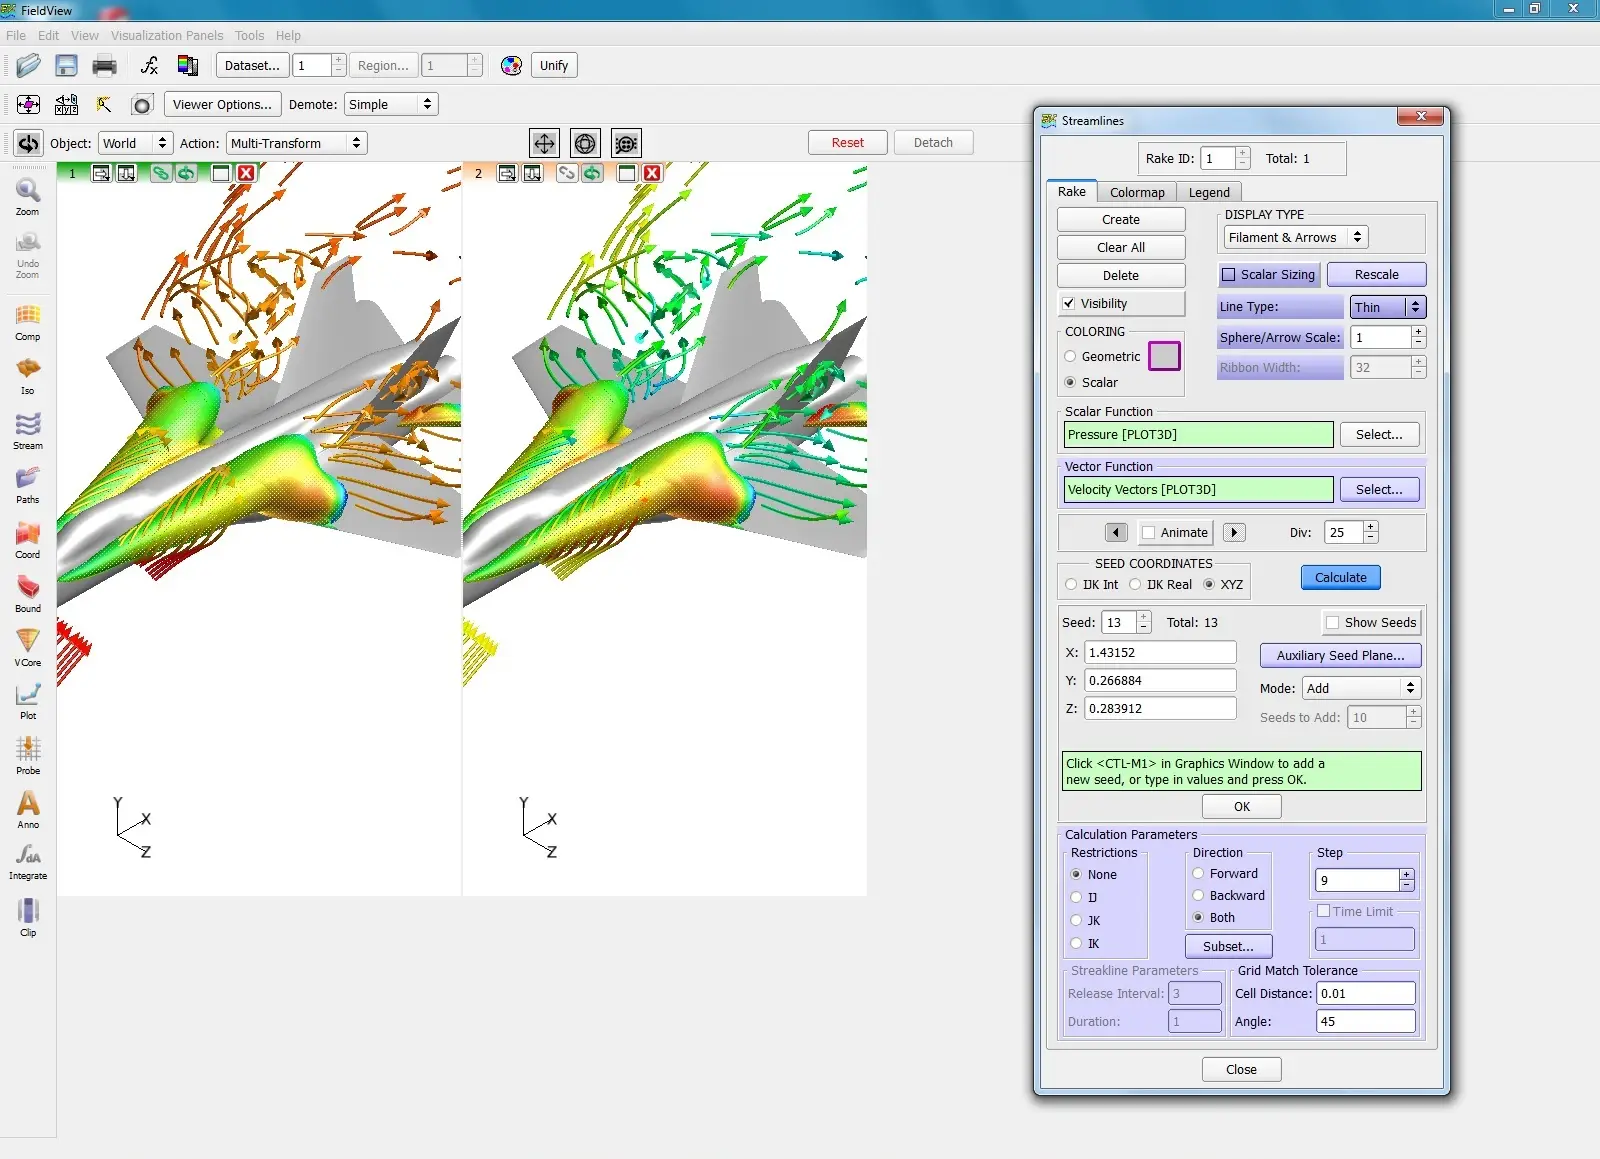Open the Display Type dropdown
The height and width of the screenshot is (1159, 1600).
[1296, 237]
